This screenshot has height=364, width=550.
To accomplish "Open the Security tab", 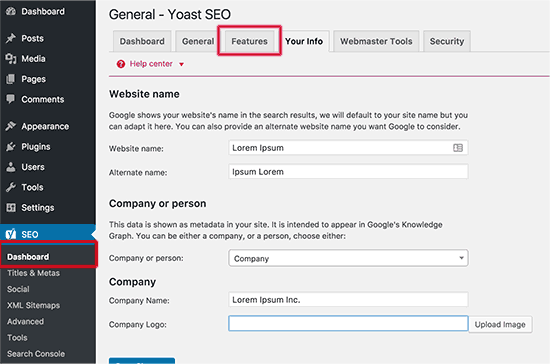I will 447,41.
